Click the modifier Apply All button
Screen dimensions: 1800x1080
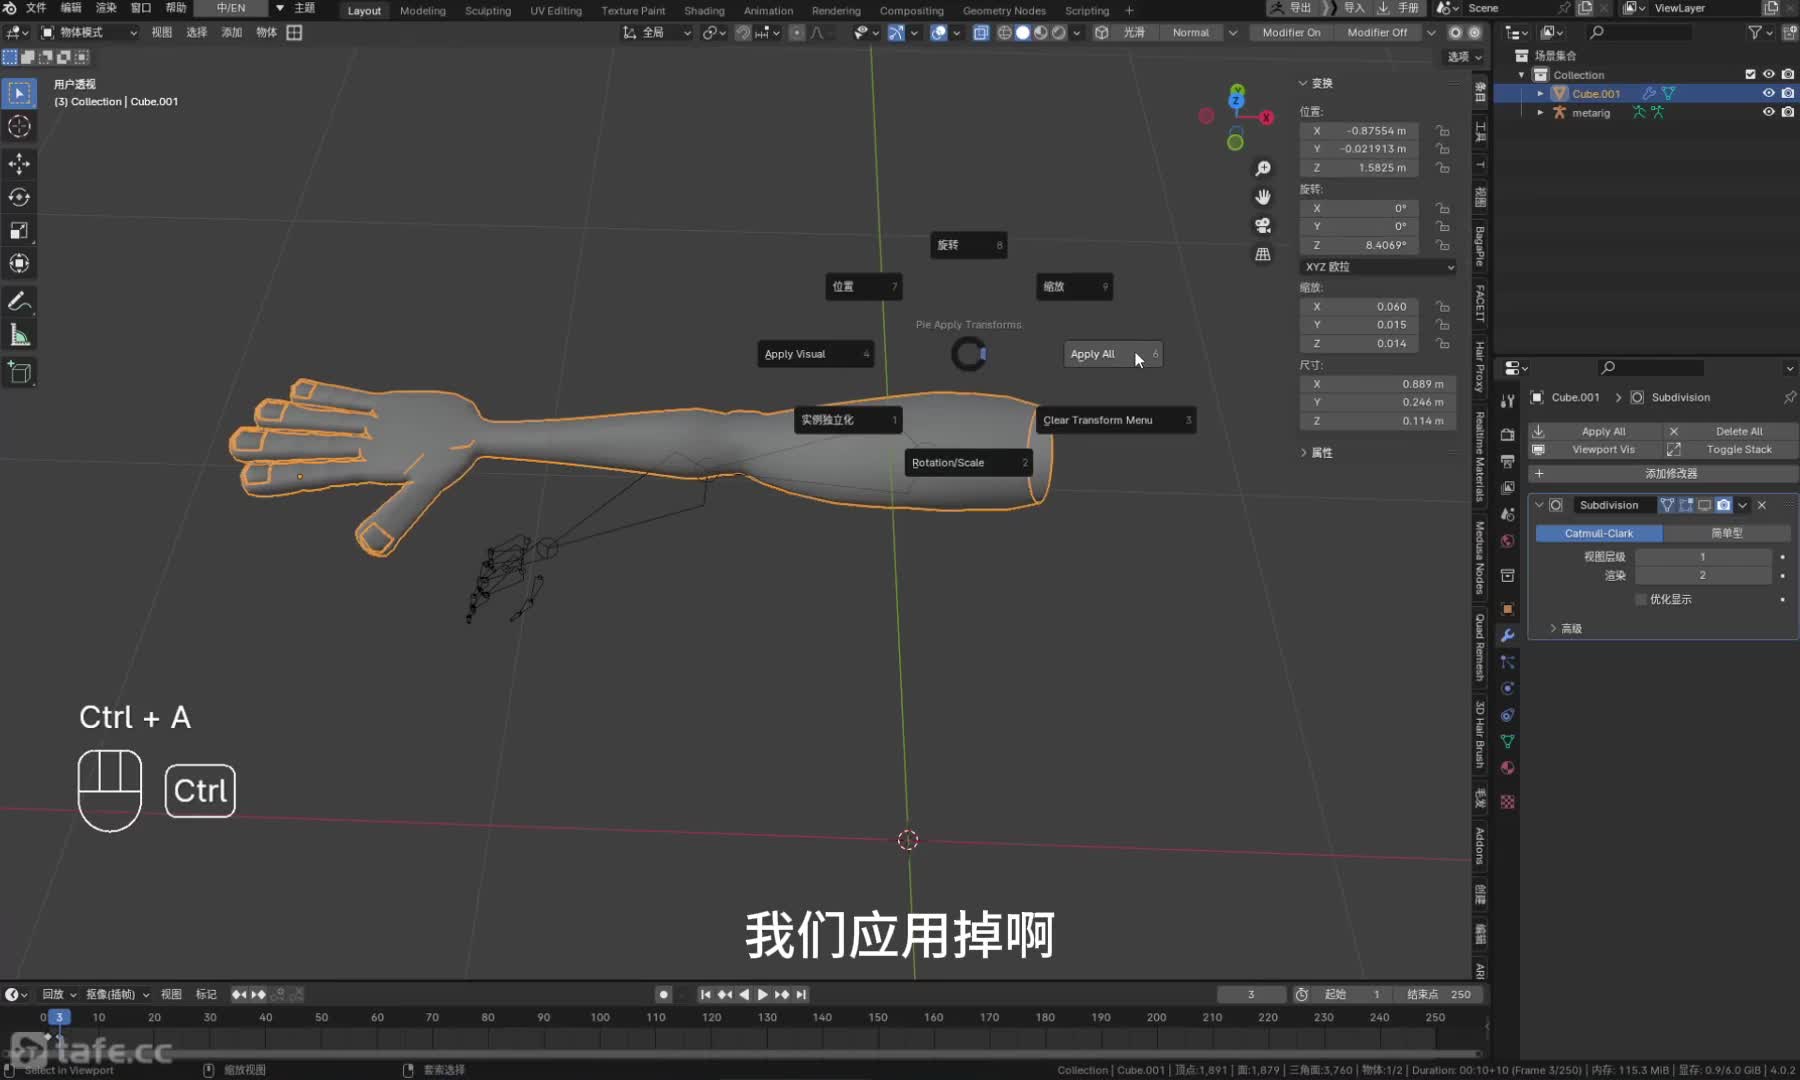(1594, 431)
